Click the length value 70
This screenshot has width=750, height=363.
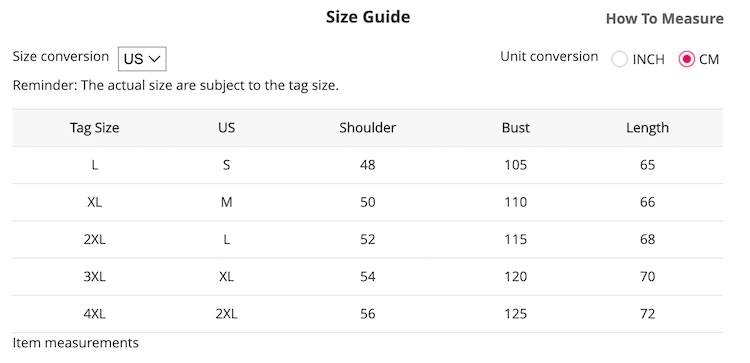pos(647,277)
